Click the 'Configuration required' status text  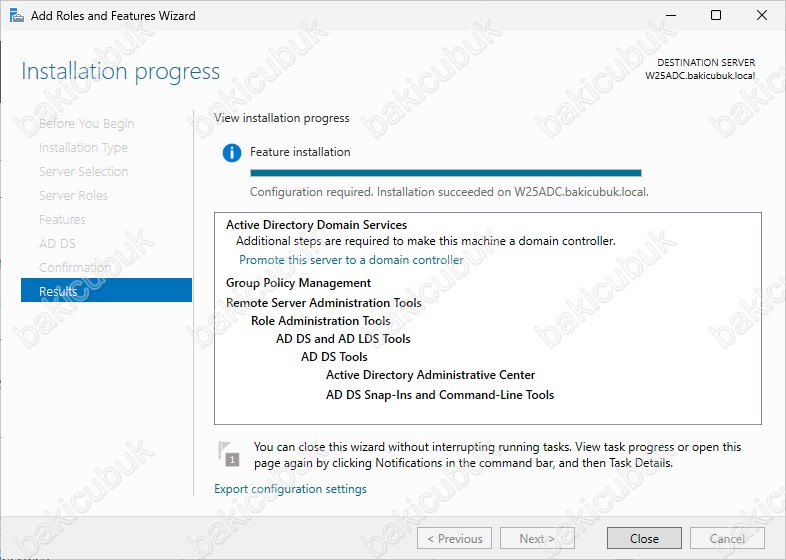(449, 192)
